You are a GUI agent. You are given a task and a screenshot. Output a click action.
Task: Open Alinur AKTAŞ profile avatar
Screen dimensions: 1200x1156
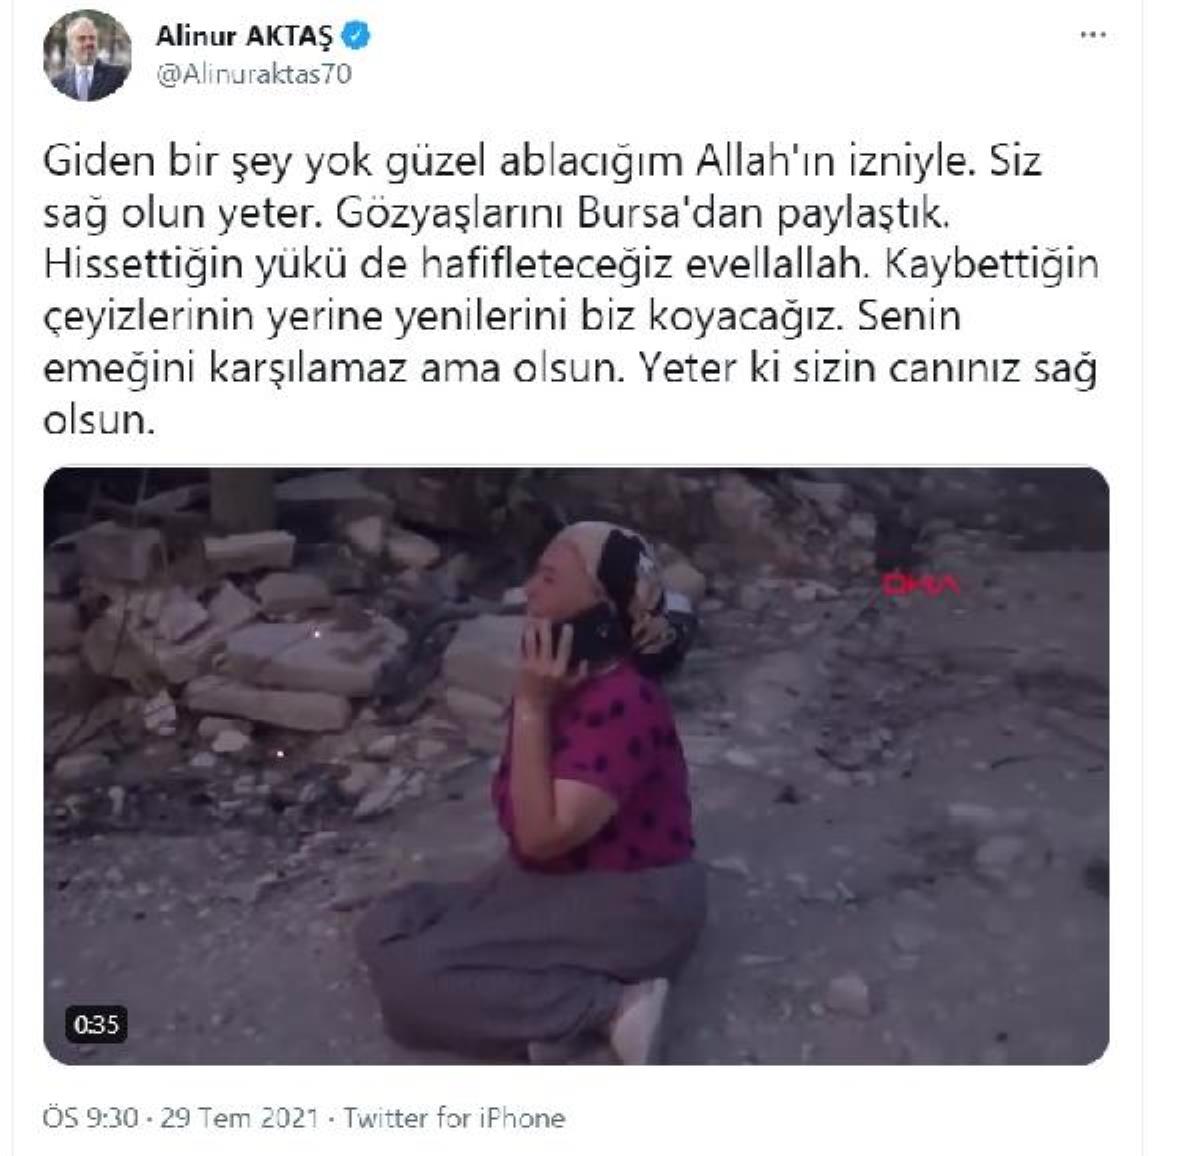[x=86, y=58]
